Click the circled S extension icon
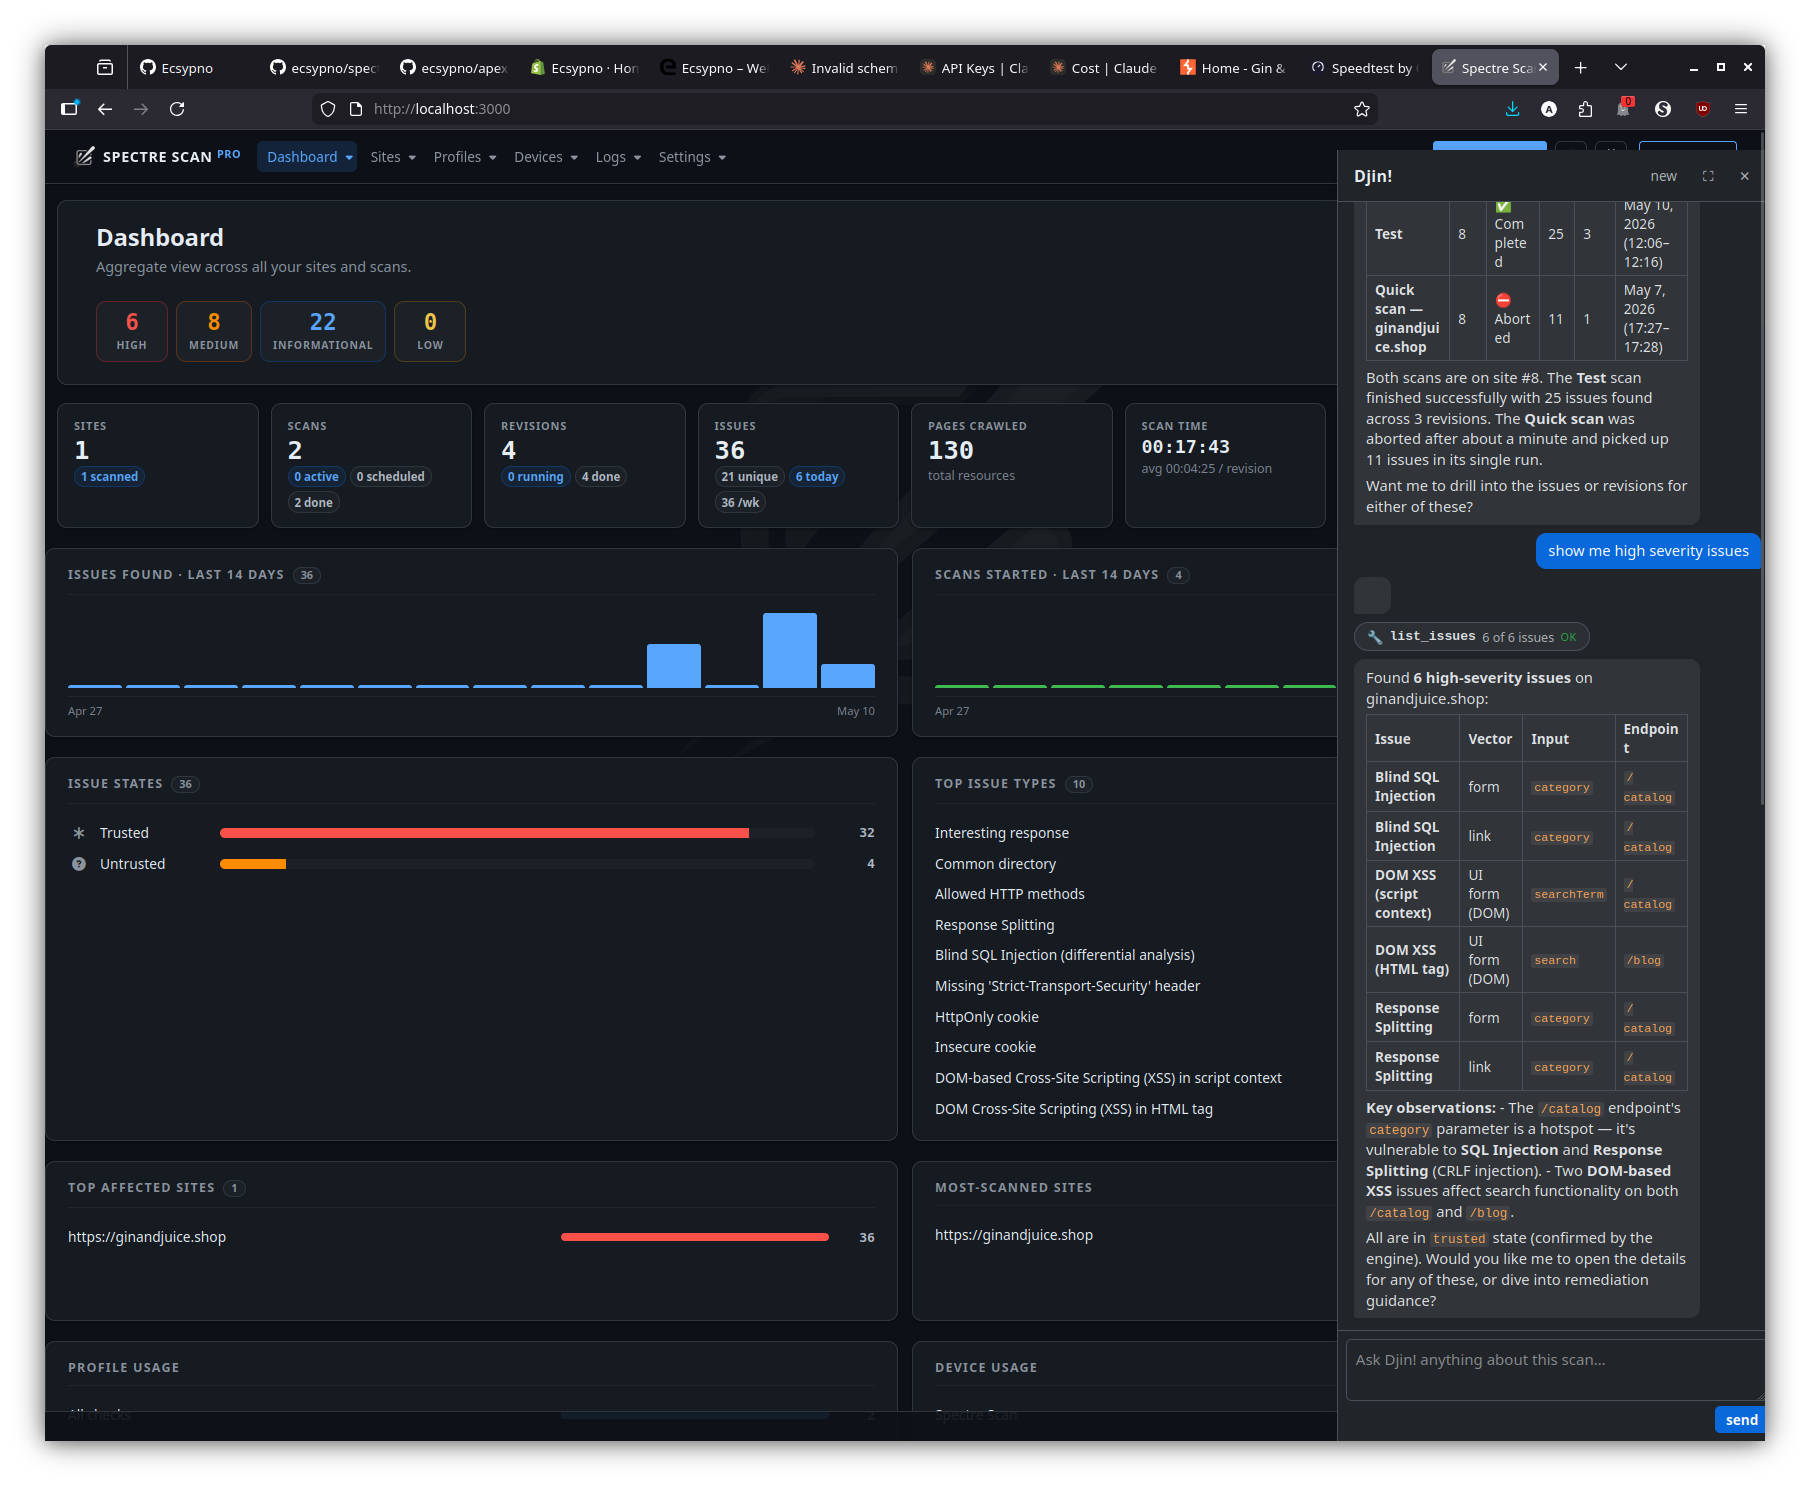The image size is (1810, 1486). (1663, 109)
